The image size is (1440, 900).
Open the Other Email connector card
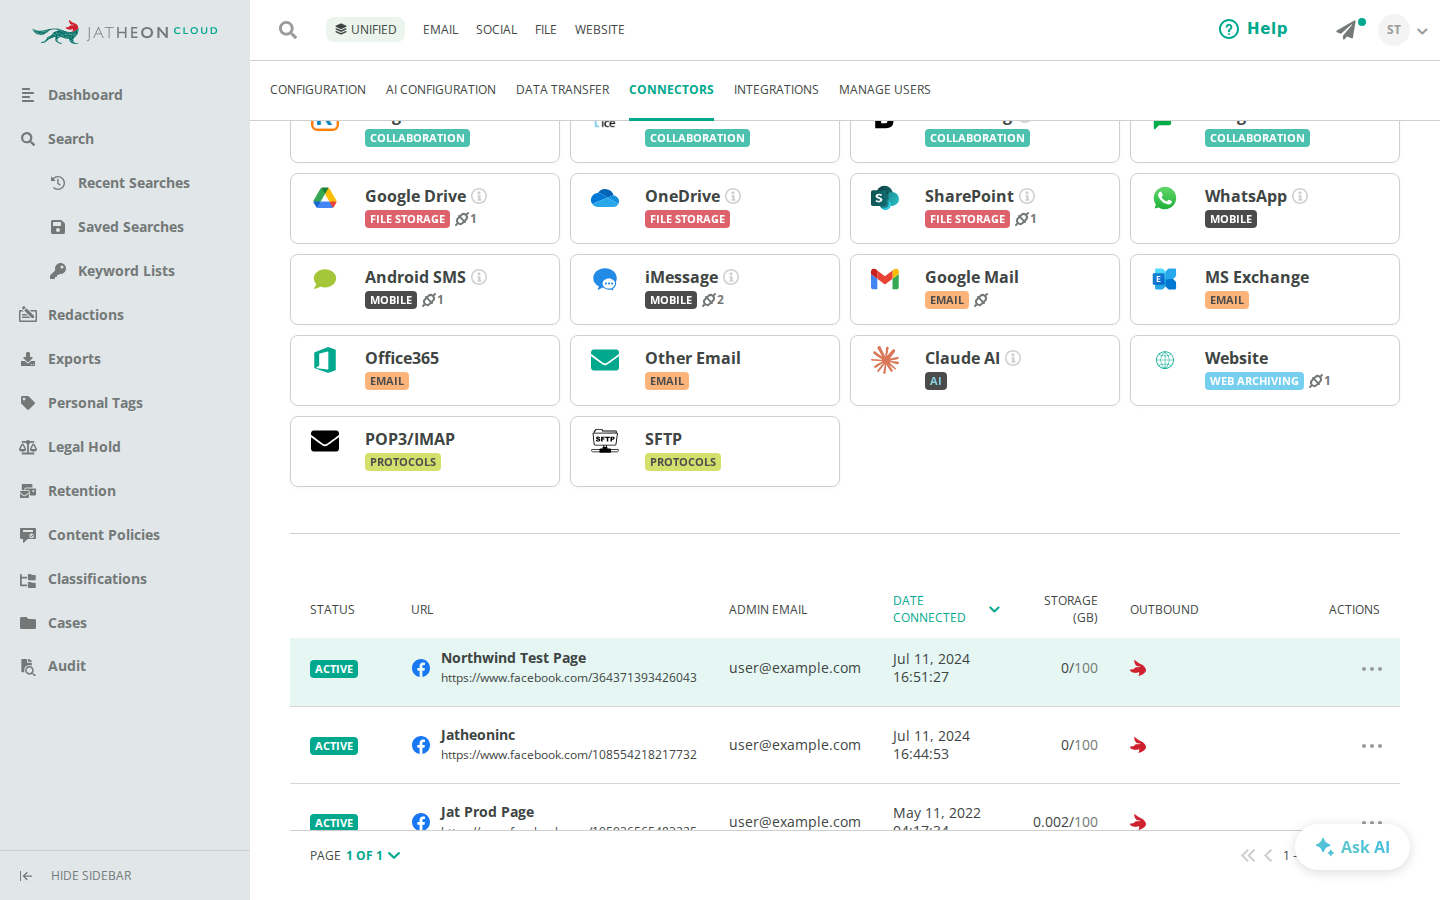click(705, 370)
